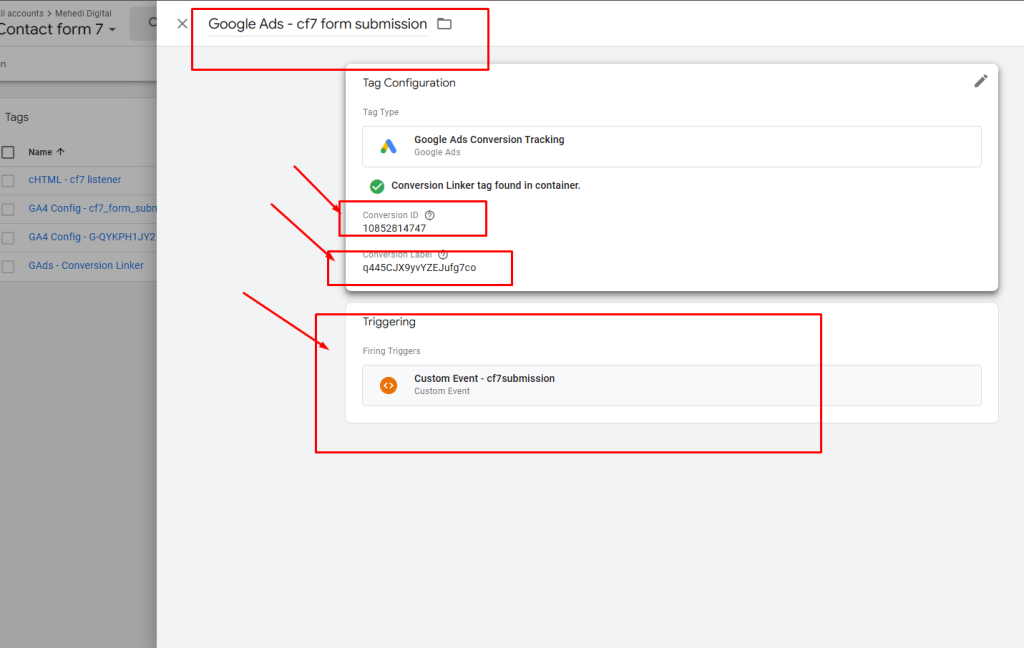The width and height of the screenshot is (1024, 648).
Task: Check the cHTML - cf7 listener tag
Action: 8,180
